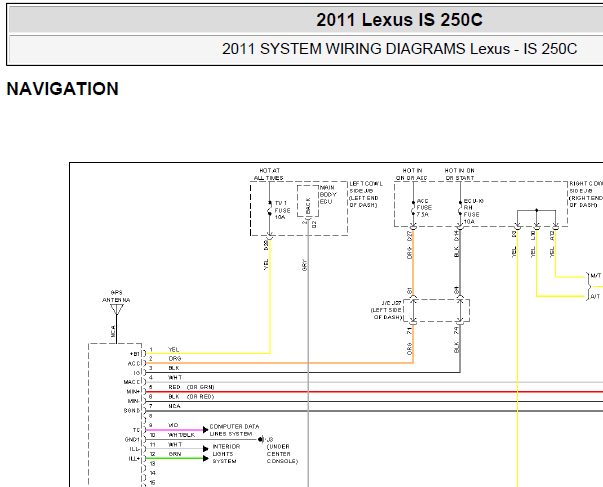Image resolution: width=603 pixels, height=487 pixels.
Task: Select the A/T transmission label
Action: (595, 297)
